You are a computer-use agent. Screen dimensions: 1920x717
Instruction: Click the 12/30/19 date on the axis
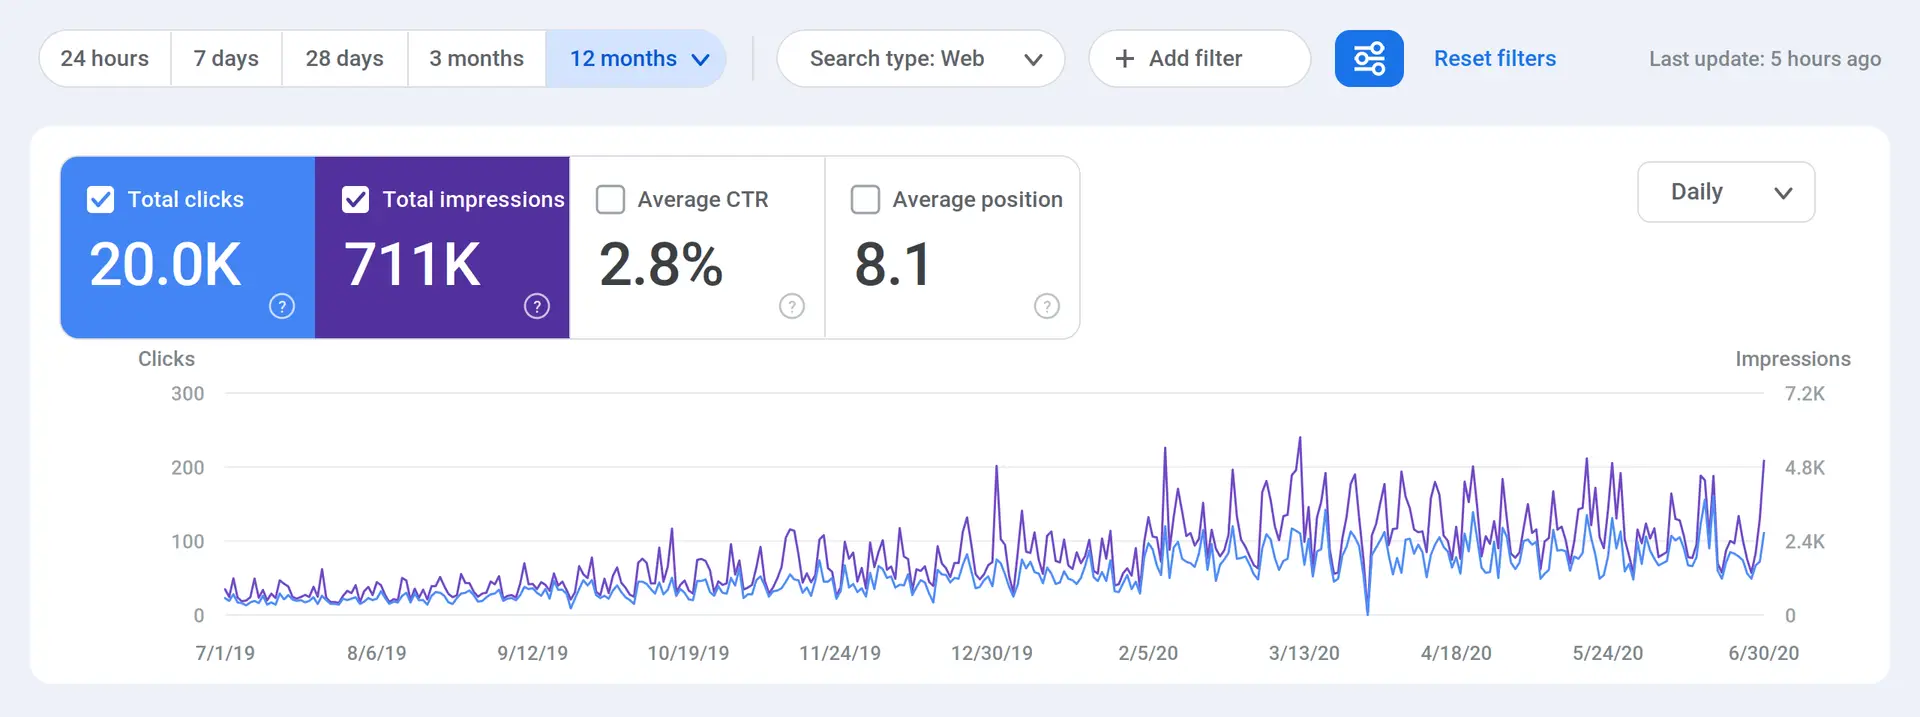coord(992,653)
